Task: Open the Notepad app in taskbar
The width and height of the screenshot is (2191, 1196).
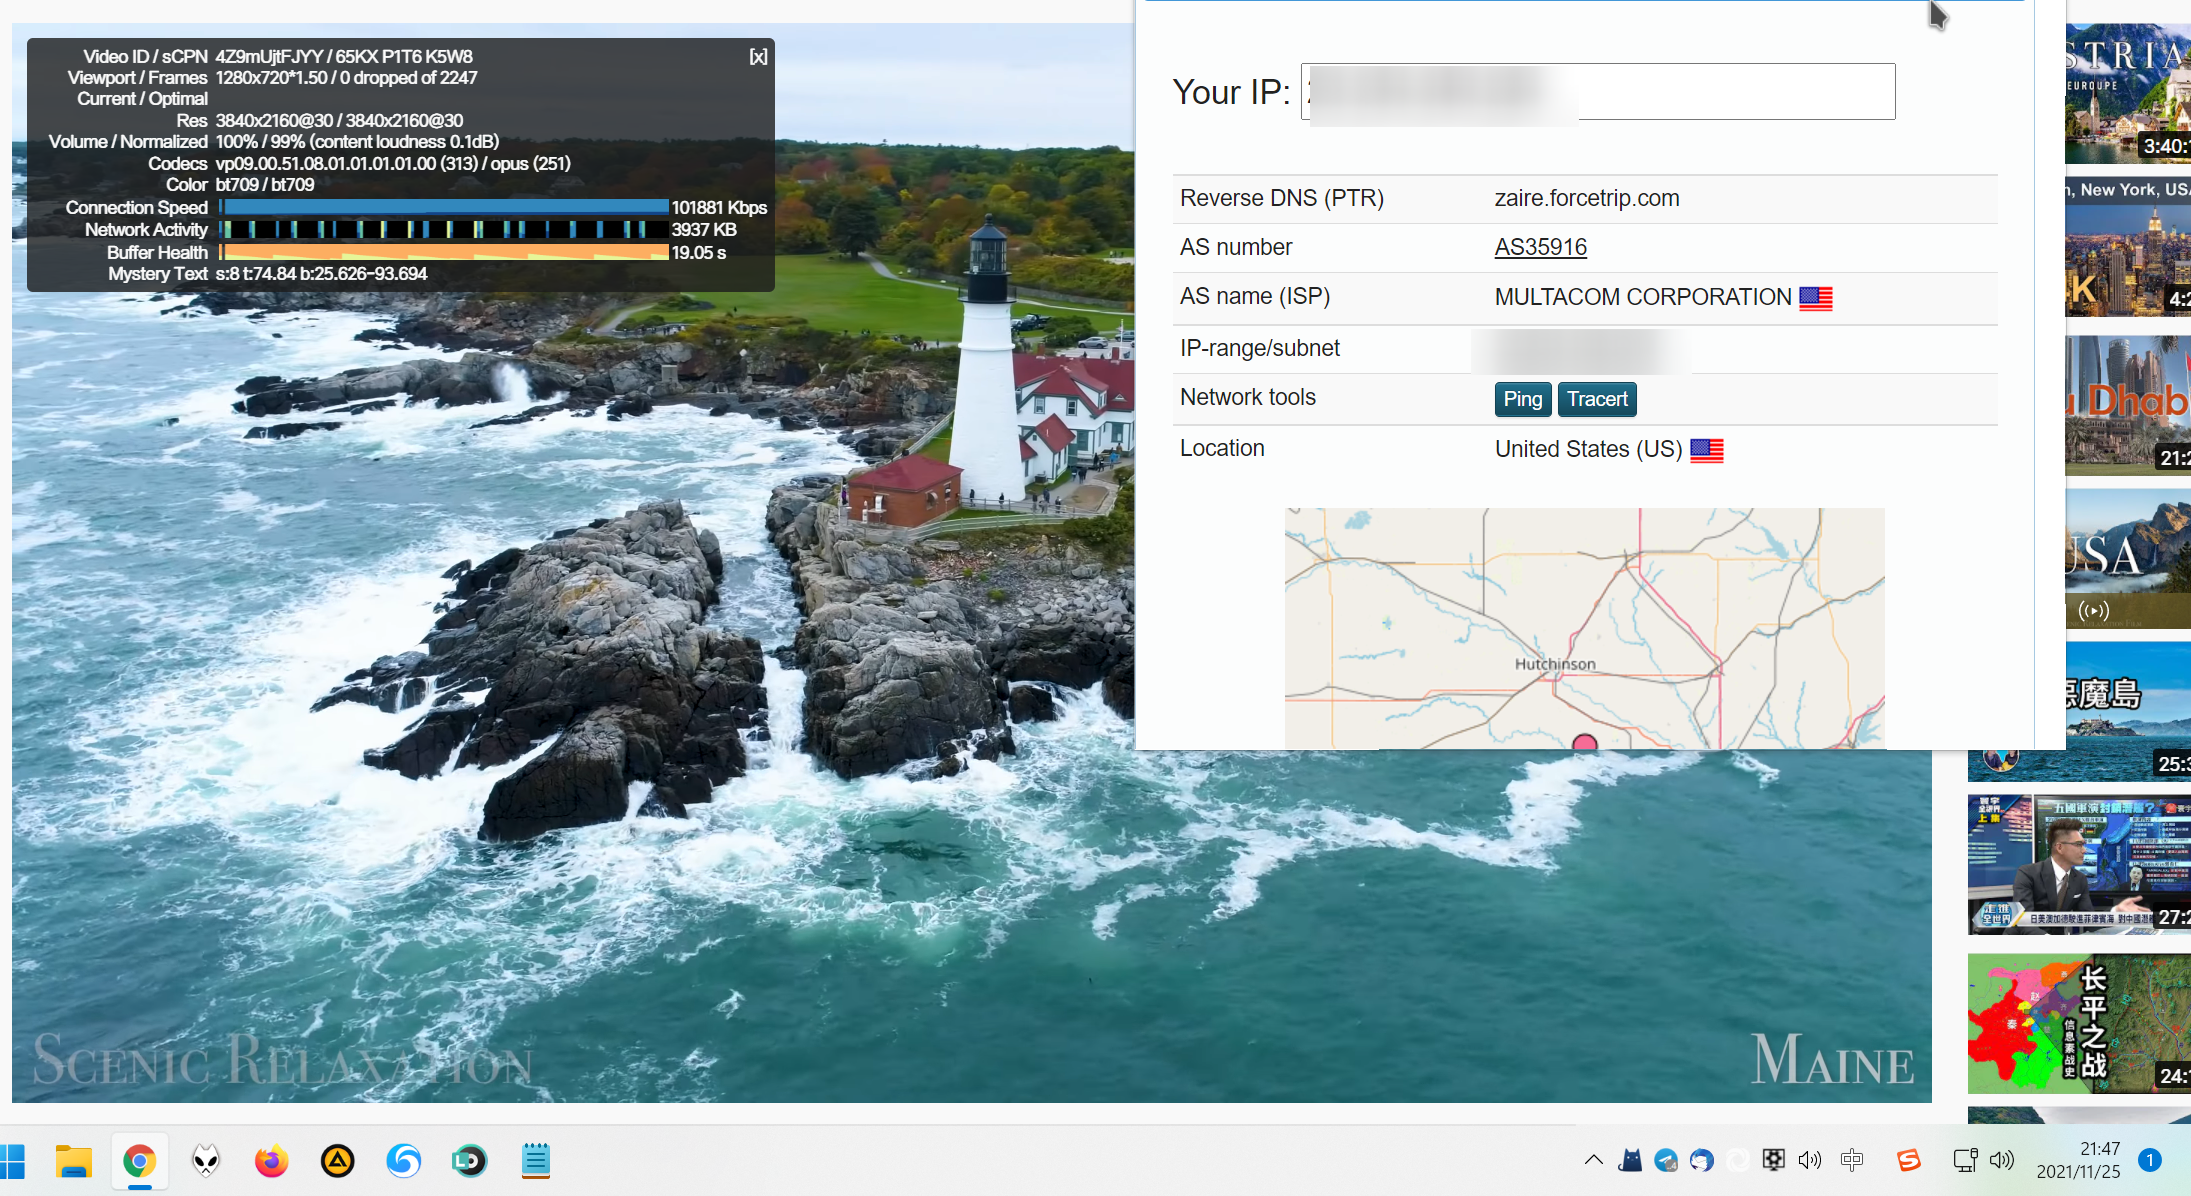Action: point(536,1161)
